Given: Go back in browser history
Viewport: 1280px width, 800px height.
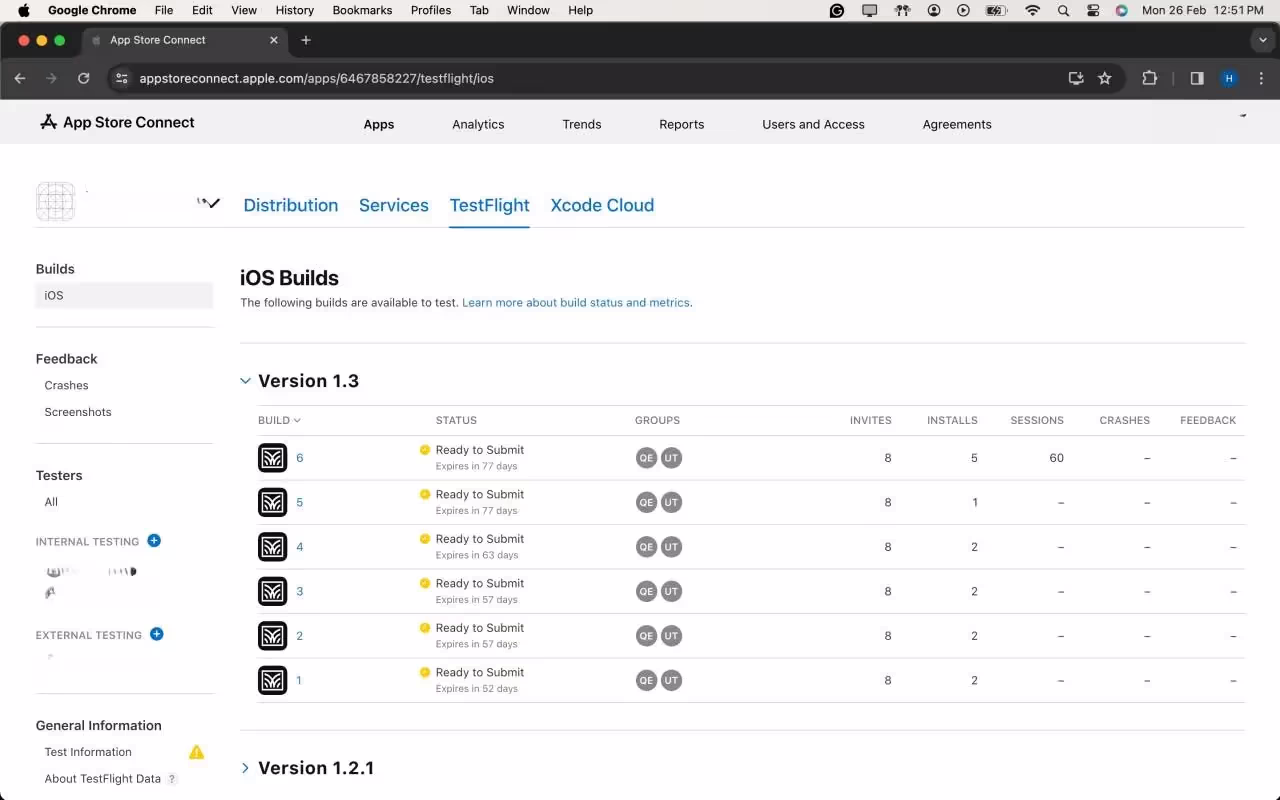Looking at the screenshot, I should click(20, 78).
